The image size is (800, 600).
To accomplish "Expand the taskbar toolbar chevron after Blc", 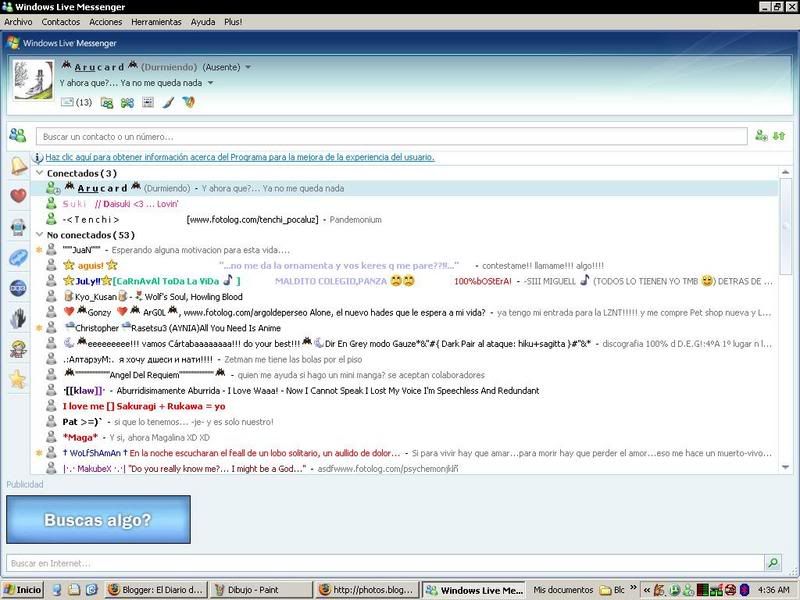I will click(633, 588).
